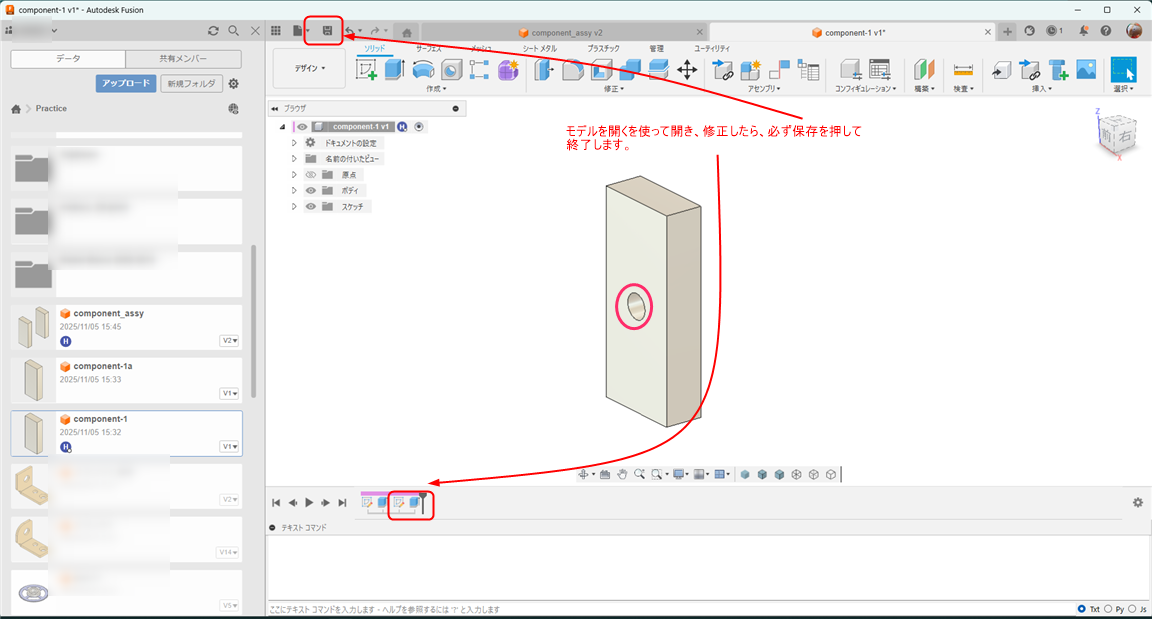Click the Practice breadcrumb link
The width and height of the screenshot is (1152, 619).
pos(51,109)
